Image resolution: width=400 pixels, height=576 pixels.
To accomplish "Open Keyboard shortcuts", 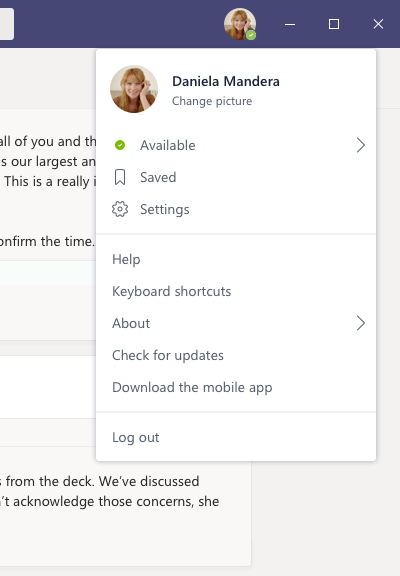I will (x=236, y=291).
